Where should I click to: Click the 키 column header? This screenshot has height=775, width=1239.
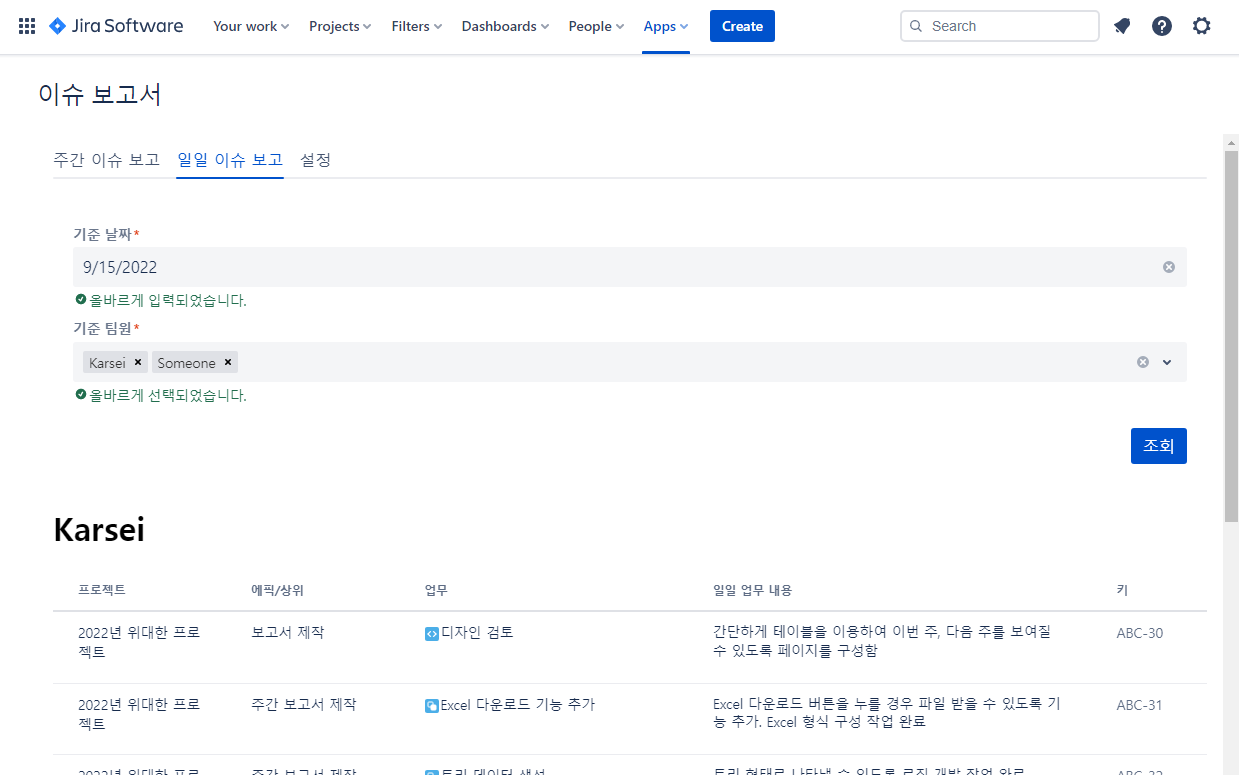point(1122,590)
